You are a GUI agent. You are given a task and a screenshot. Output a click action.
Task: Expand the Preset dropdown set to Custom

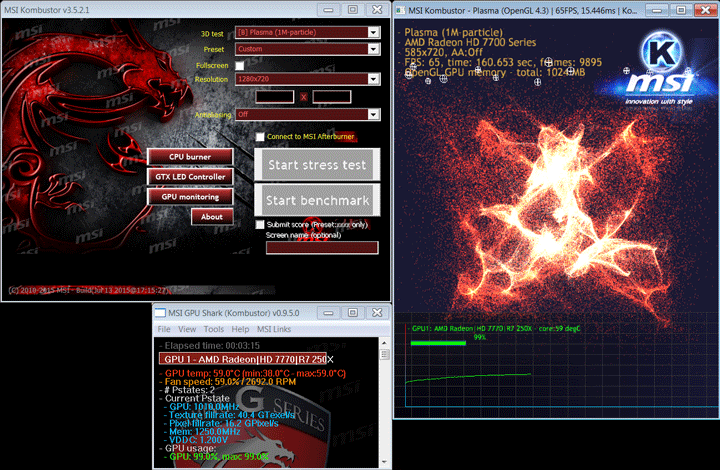(308, 49)
